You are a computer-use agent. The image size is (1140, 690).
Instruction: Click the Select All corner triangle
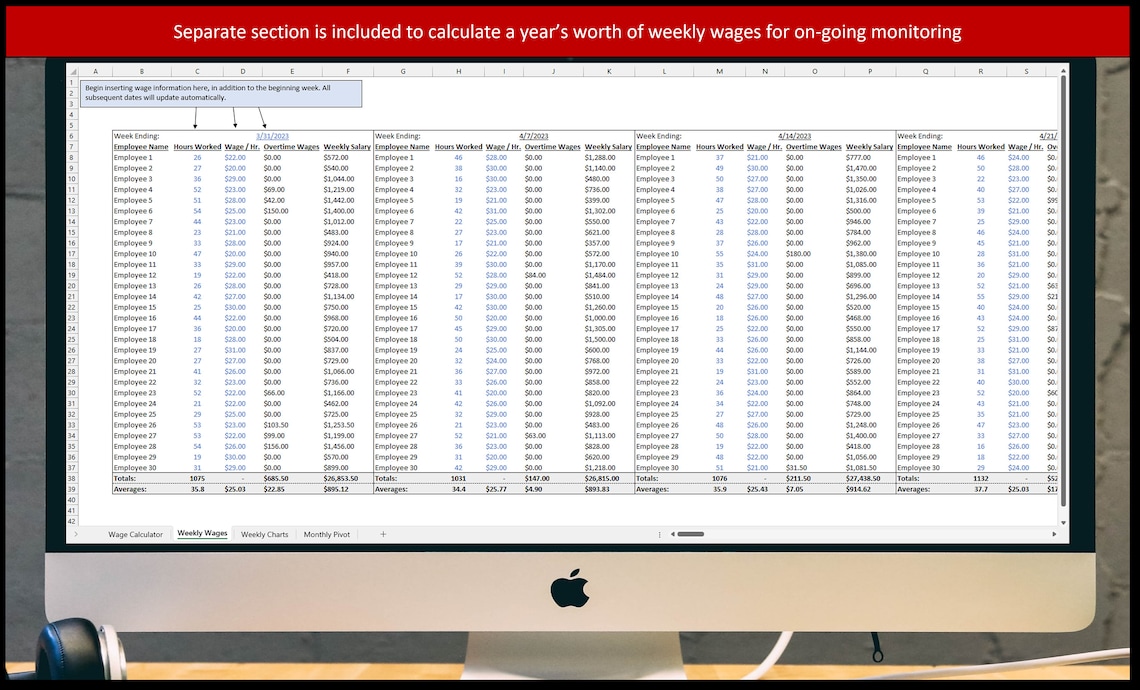72,71
